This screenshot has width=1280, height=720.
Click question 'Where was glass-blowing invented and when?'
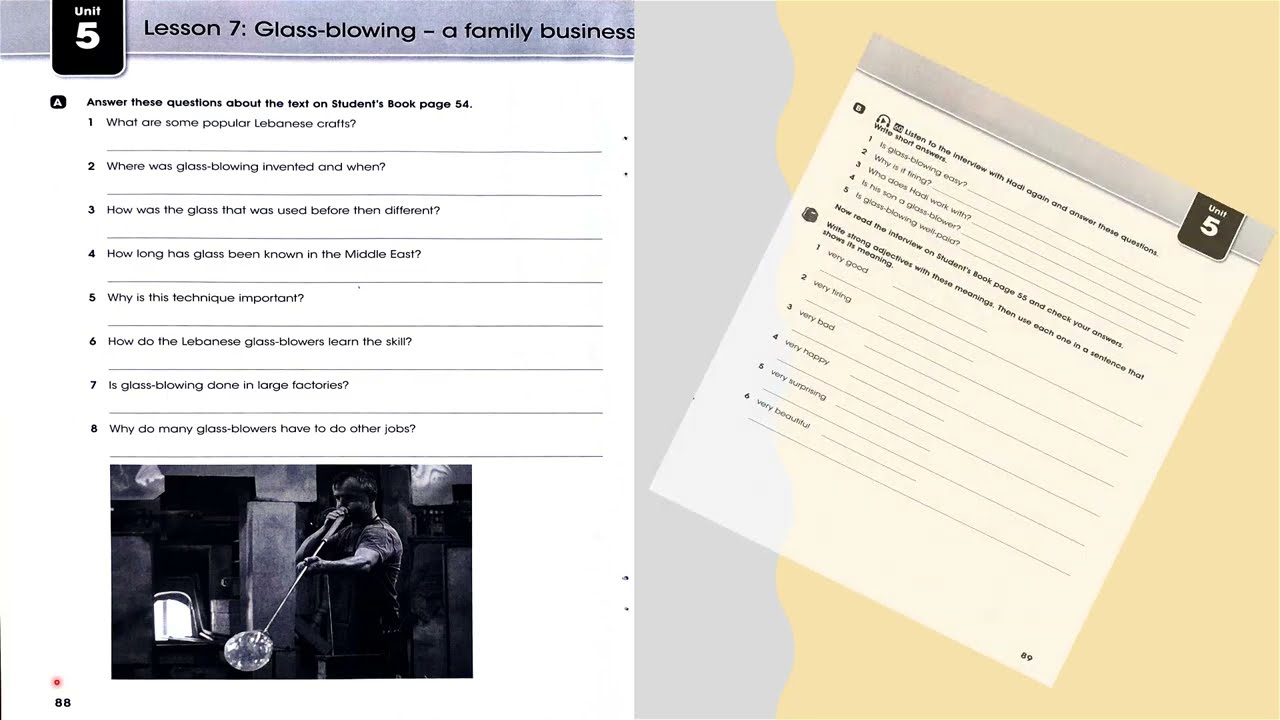pyautogui.click(x=246, y=167)
